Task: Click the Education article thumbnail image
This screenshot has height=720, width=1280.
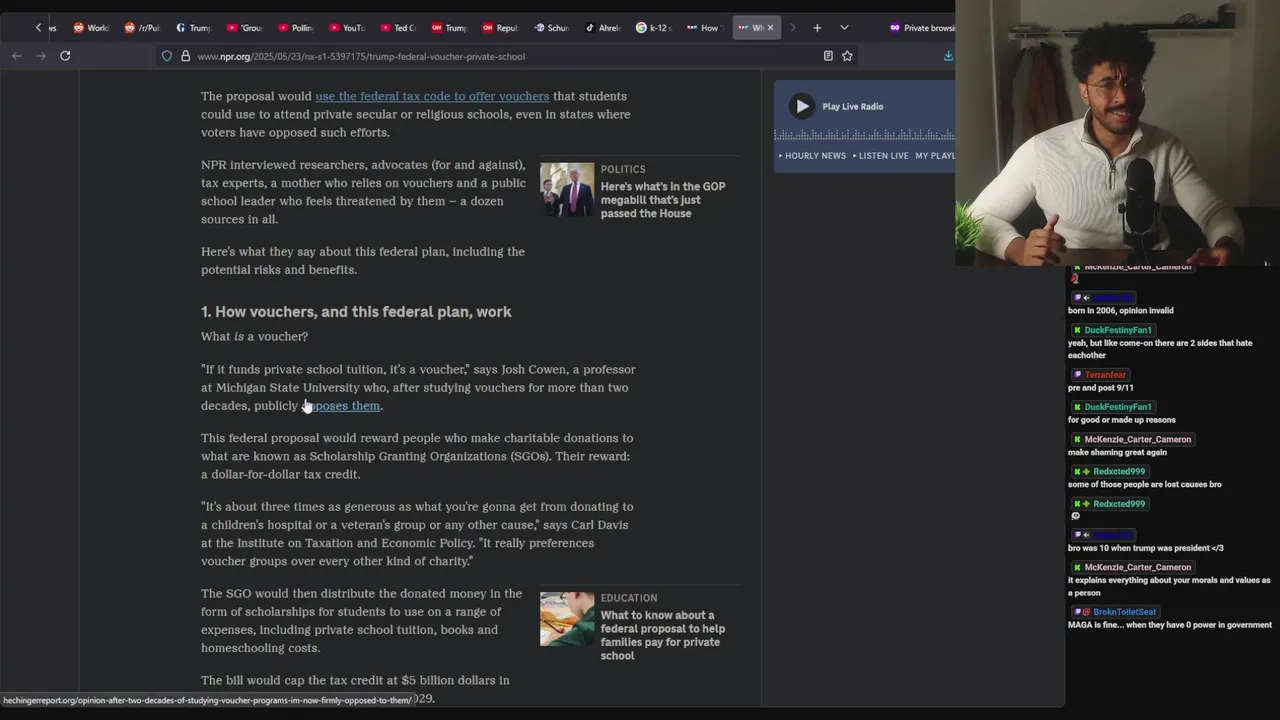Action: [567, 619]
